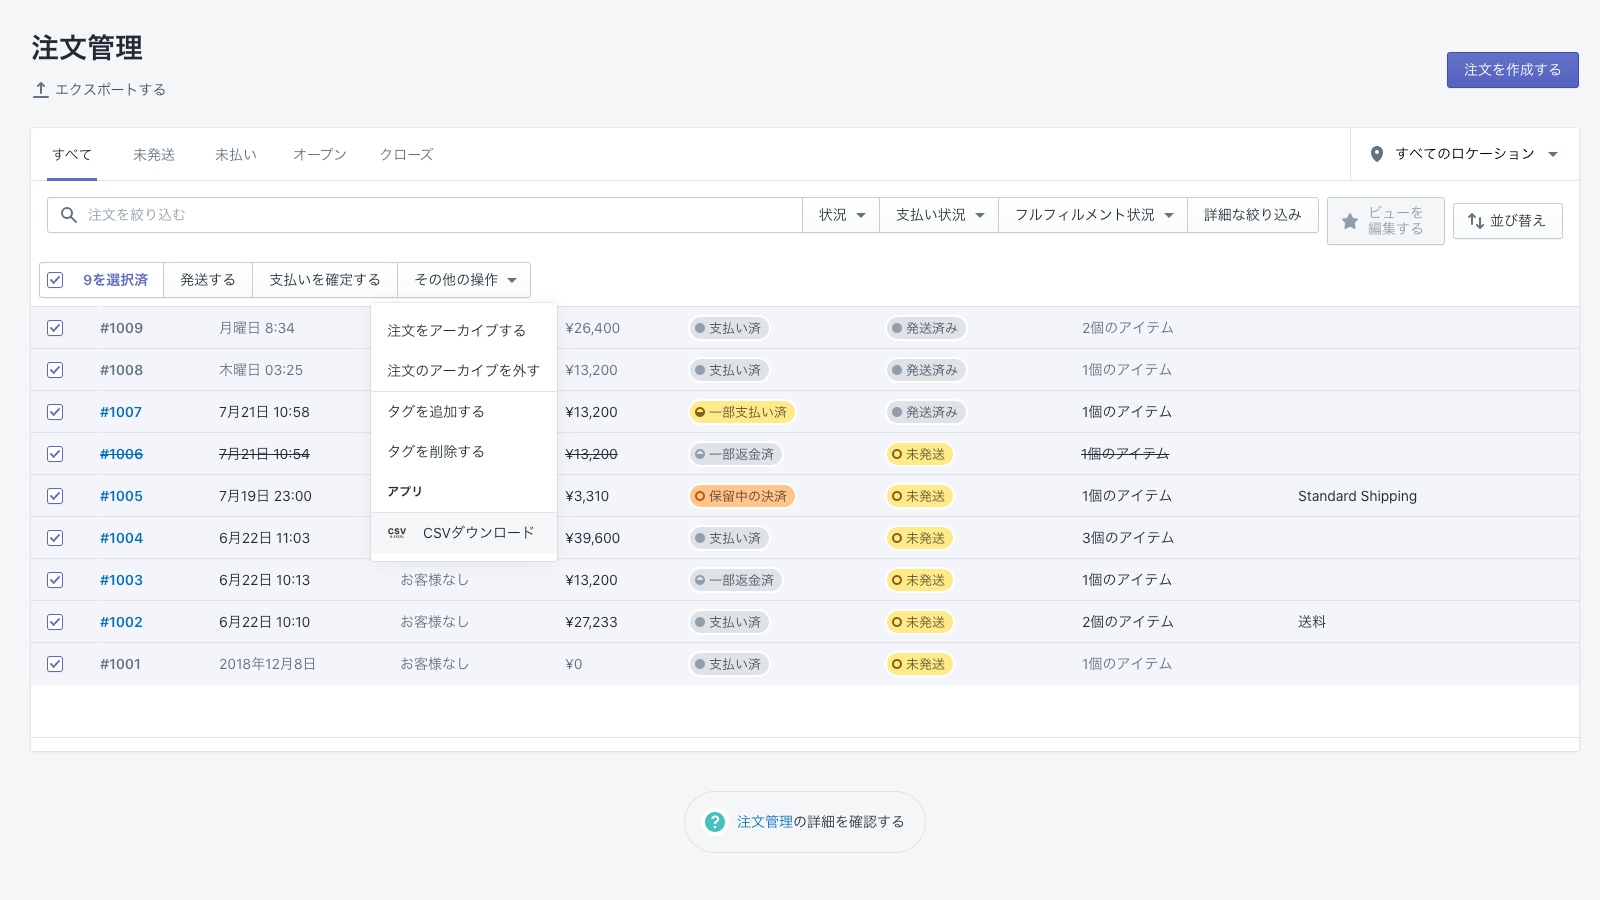Image resolution: width=1600 pixels, height=900 pixels.
Task: Open the フルフィルメント状況 dropdown
Action: click(1091, 214)
